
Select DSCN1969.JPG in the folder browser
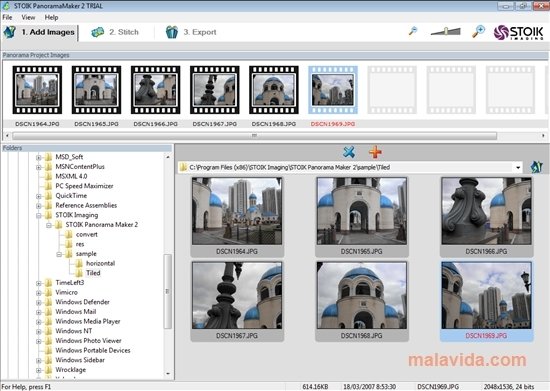point(487,301)
